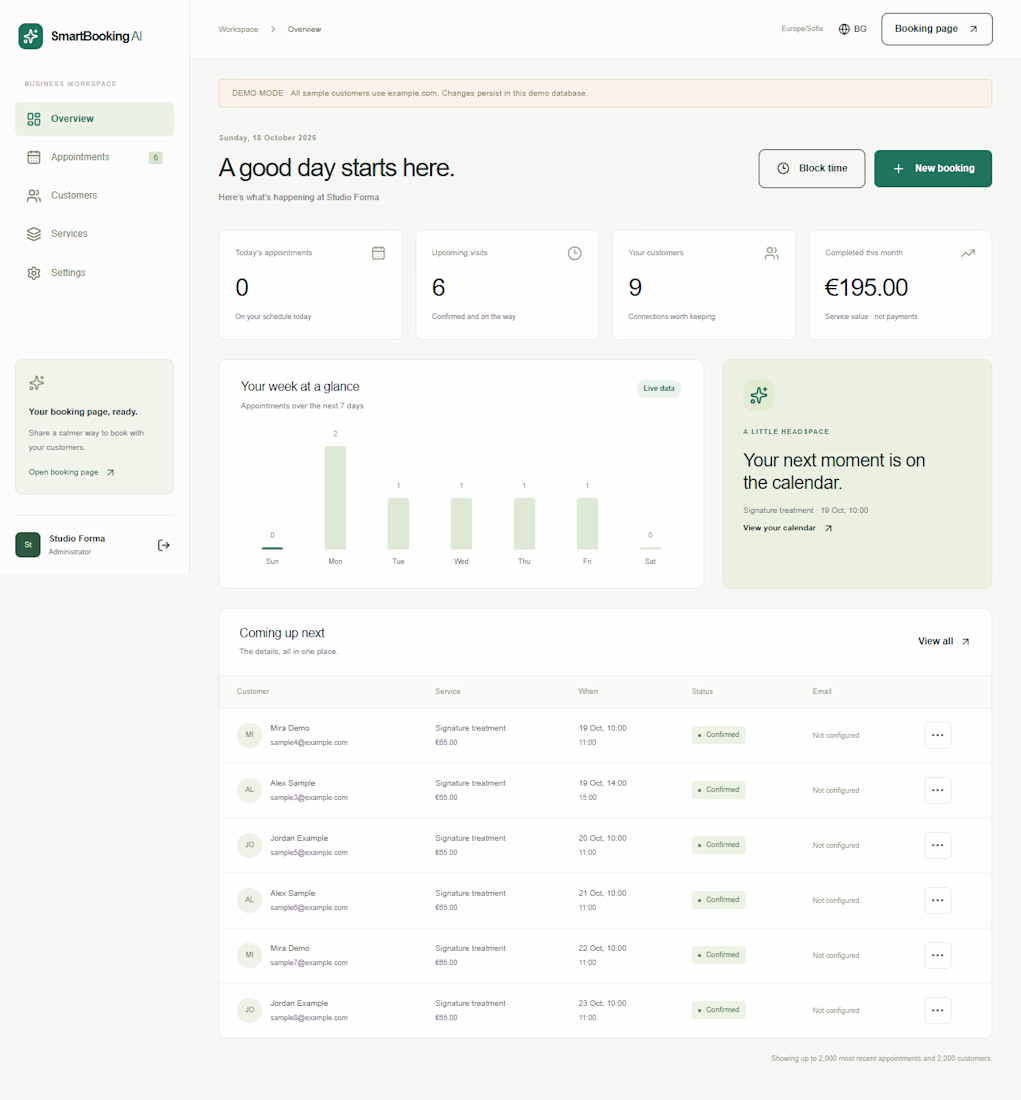
Task: Open Services in the sidebar
Action: (x=94, y=234)
